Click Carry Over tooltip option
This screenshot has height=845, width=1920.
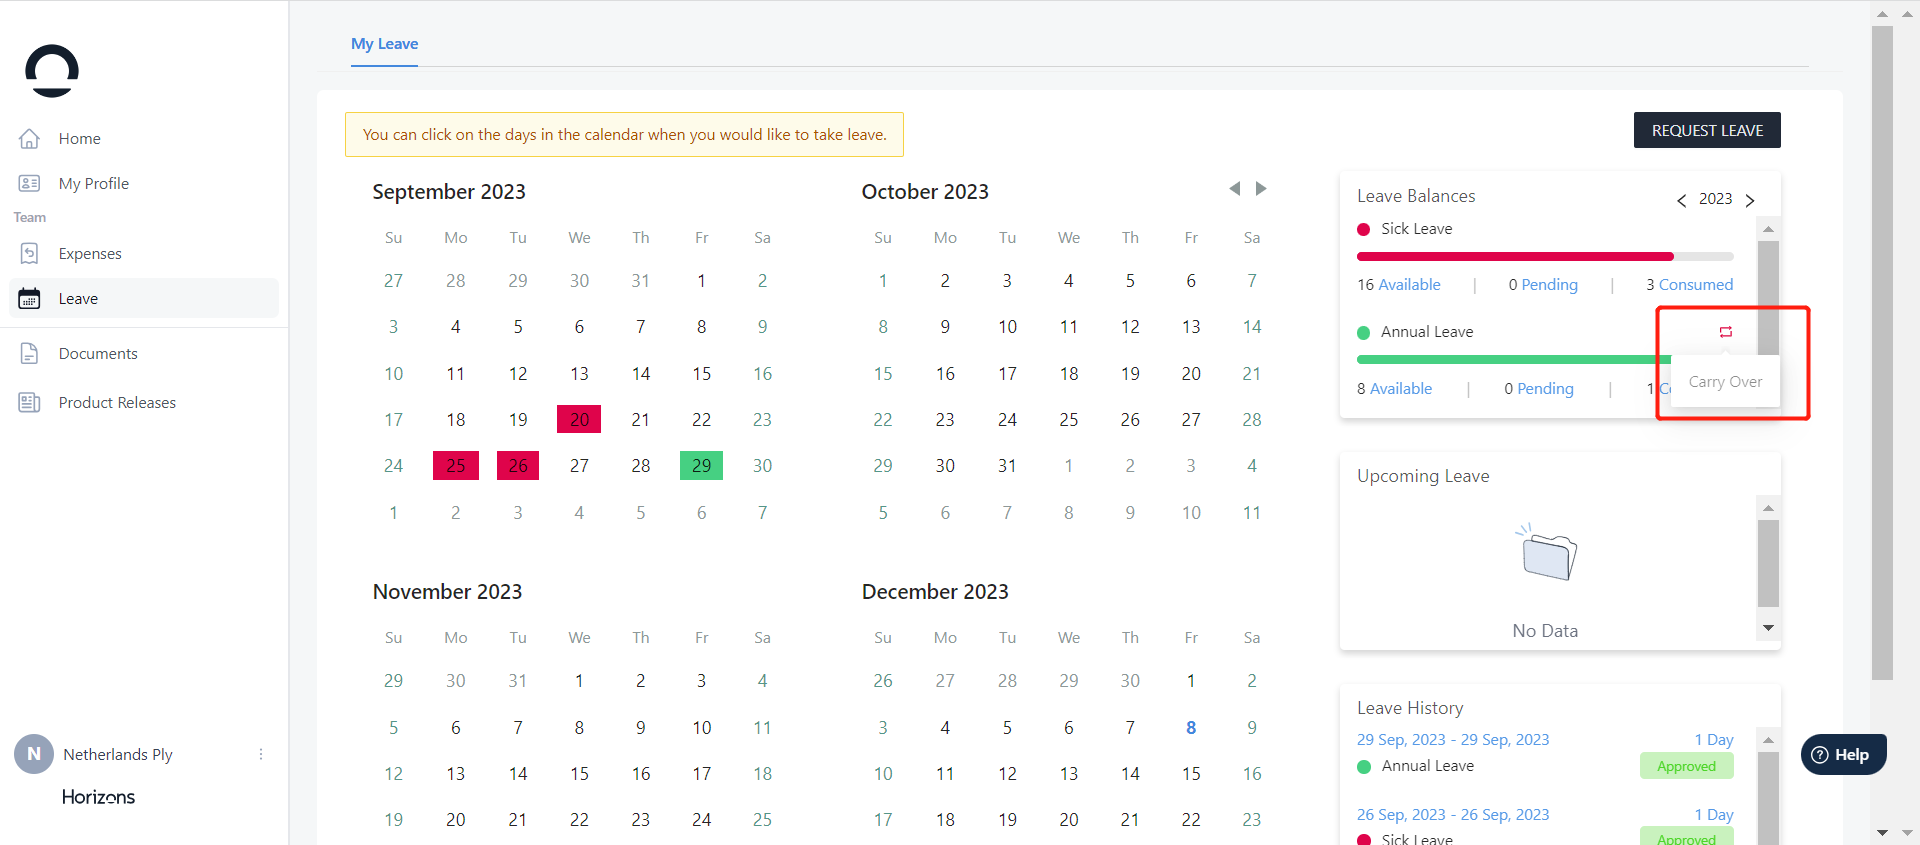1725,382
